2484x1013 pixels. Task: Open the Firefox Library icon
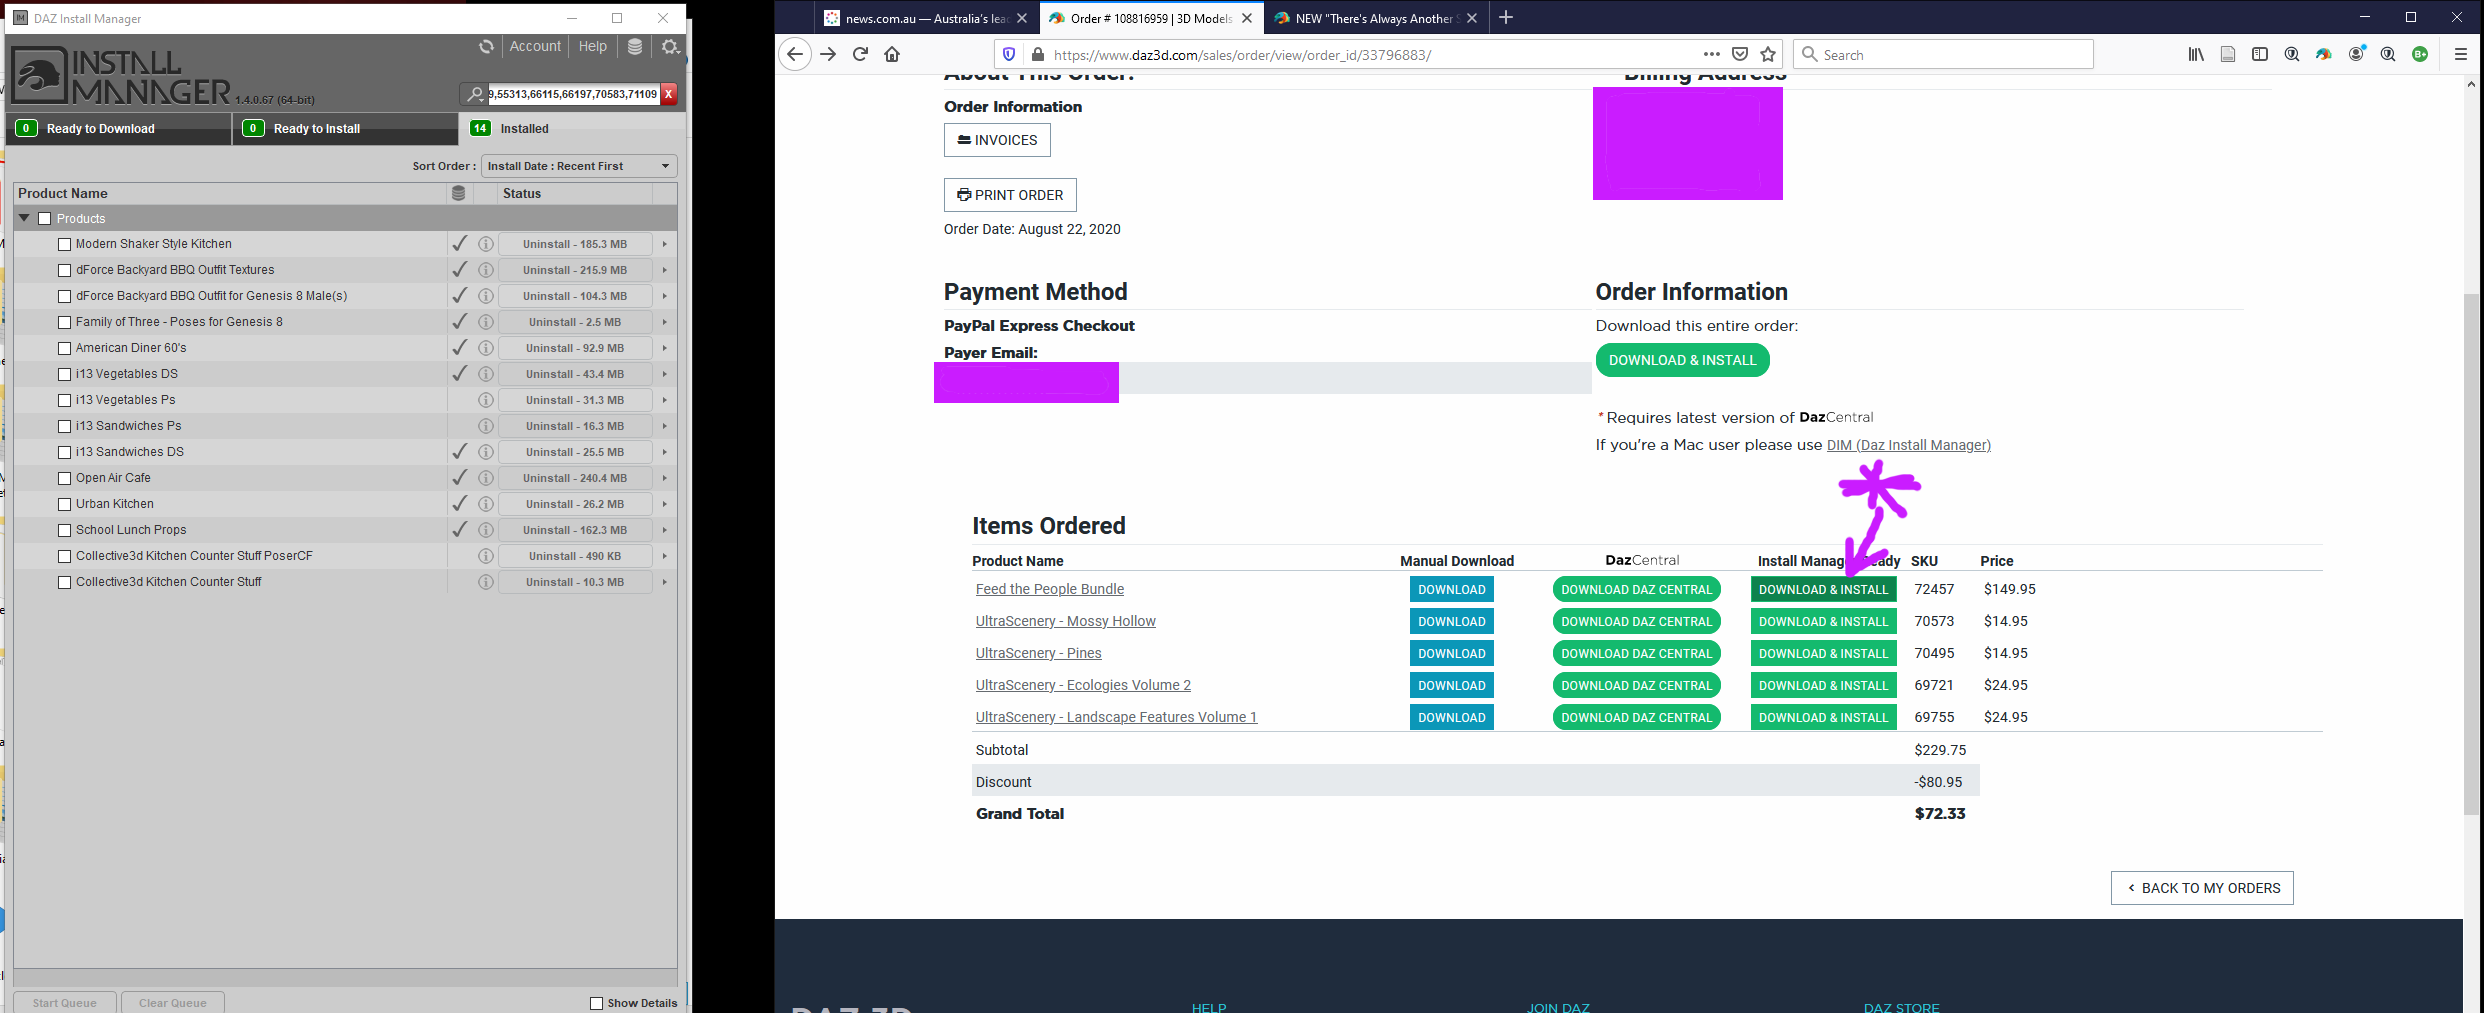click(2196, 55)
